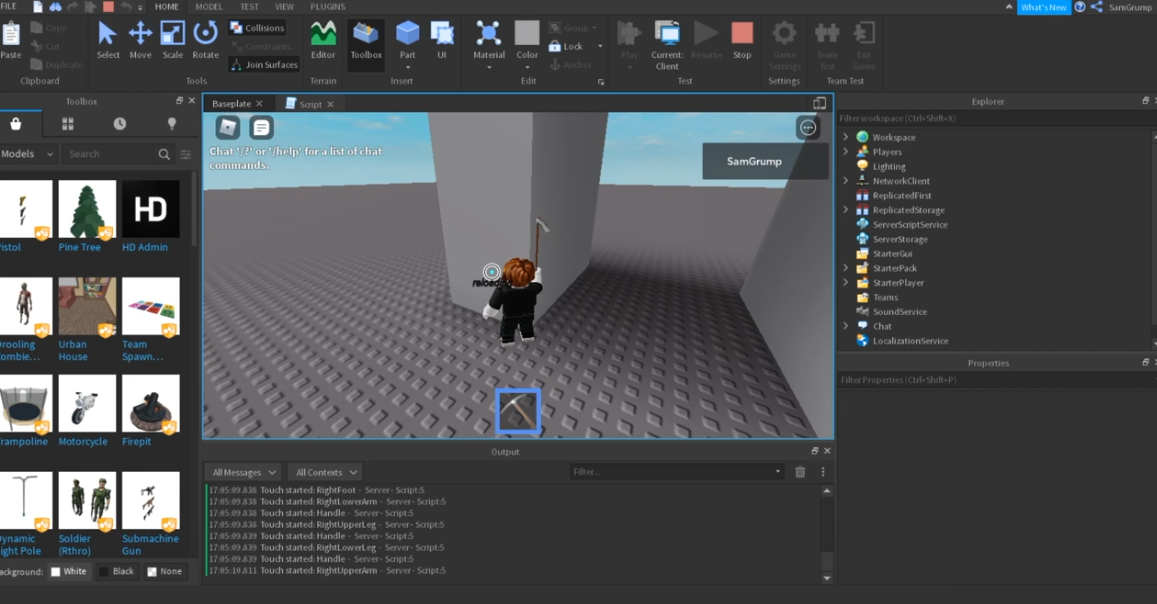Focus the Toolbox Search field

[x=109, y=154]
